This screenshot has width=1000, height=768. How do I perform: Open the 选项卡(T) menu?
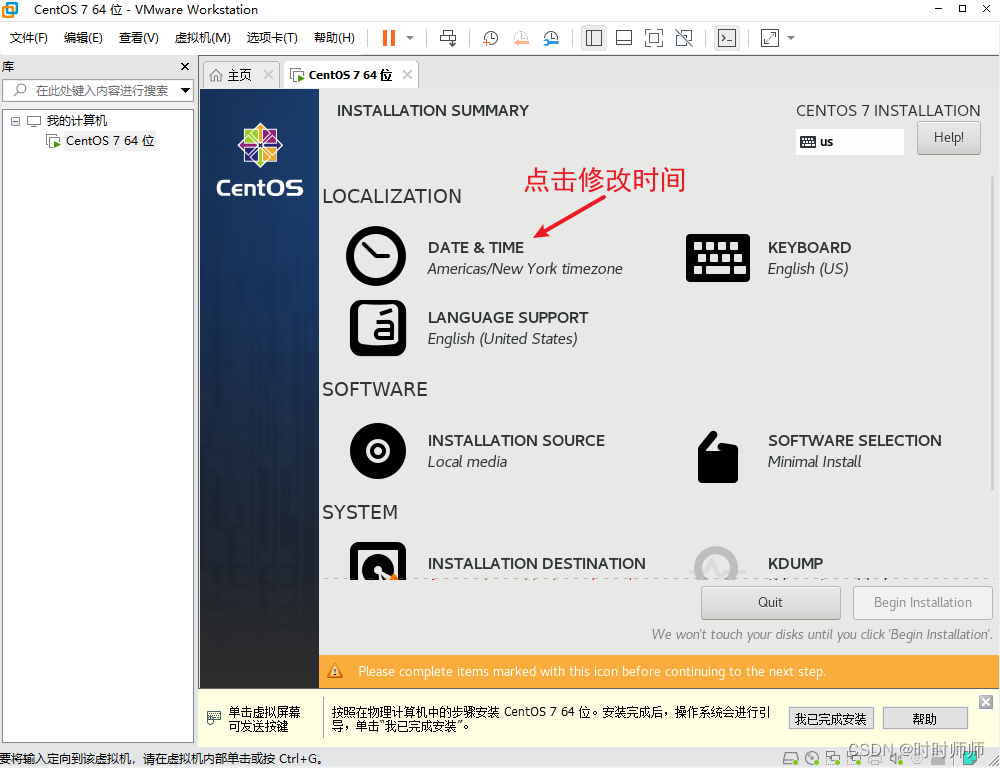coord(272,38)
